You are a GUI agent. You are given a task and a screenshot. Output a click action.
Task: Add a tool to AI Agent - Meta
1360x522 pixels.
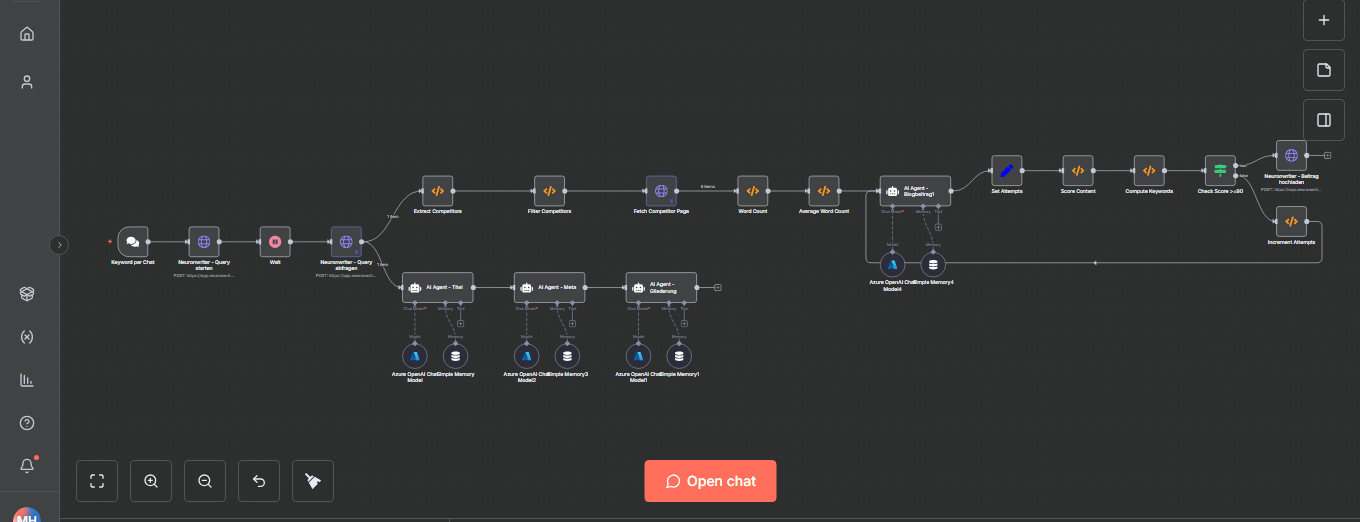coord(572,323)
